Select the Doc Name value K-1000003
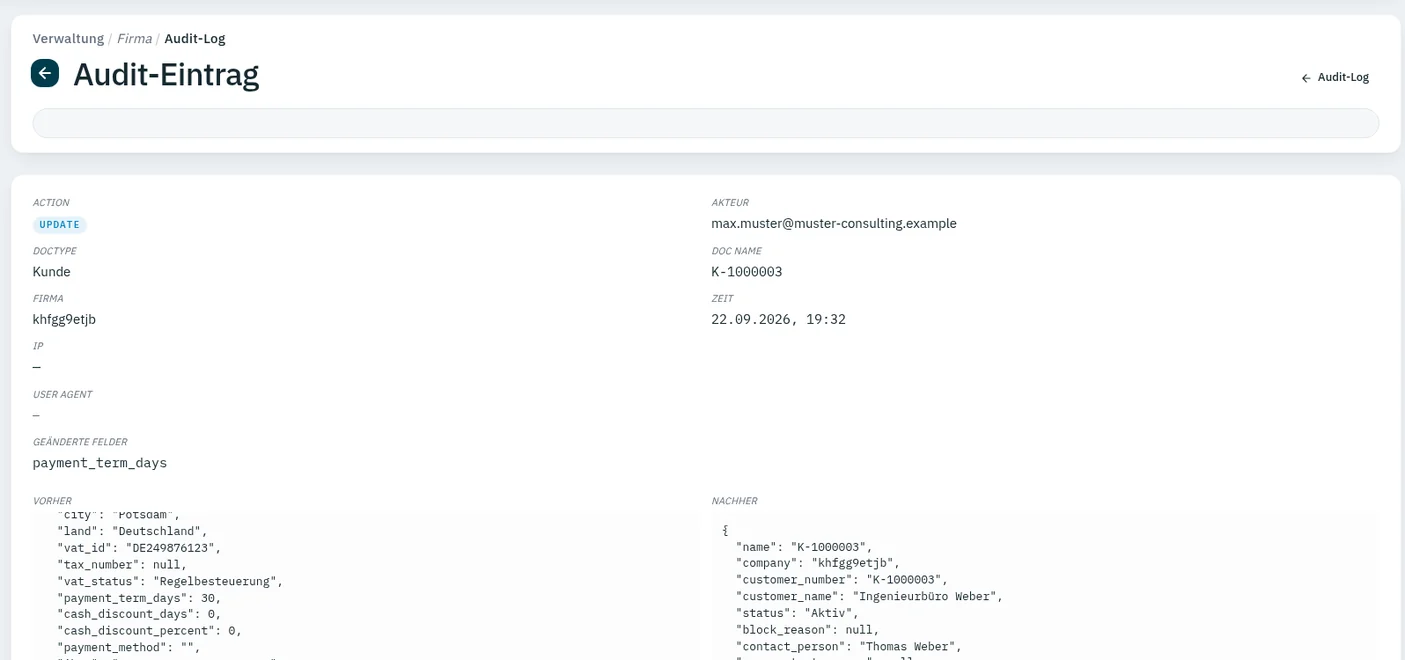Screen dimensions: 1405x660 pos(747,272)
